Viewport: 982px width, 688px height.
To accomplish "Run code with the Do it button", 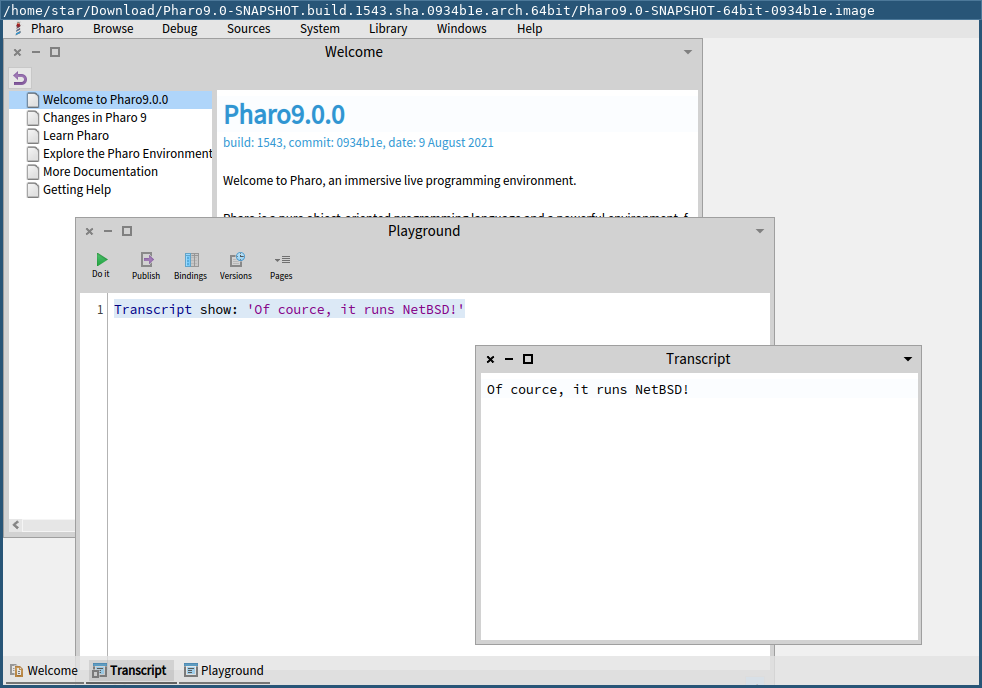I will pyautogui.click(x=101, y=265).
